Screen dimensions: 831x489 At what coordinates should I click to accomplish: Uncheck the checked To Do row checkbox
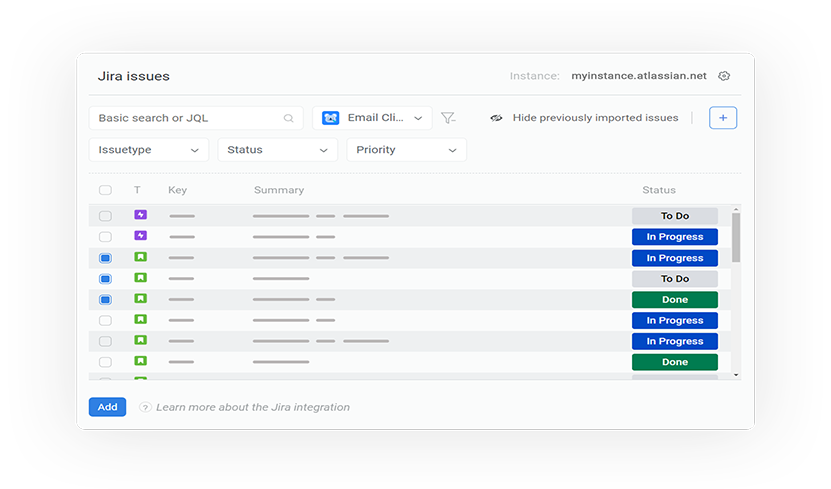tap(105, 279)
